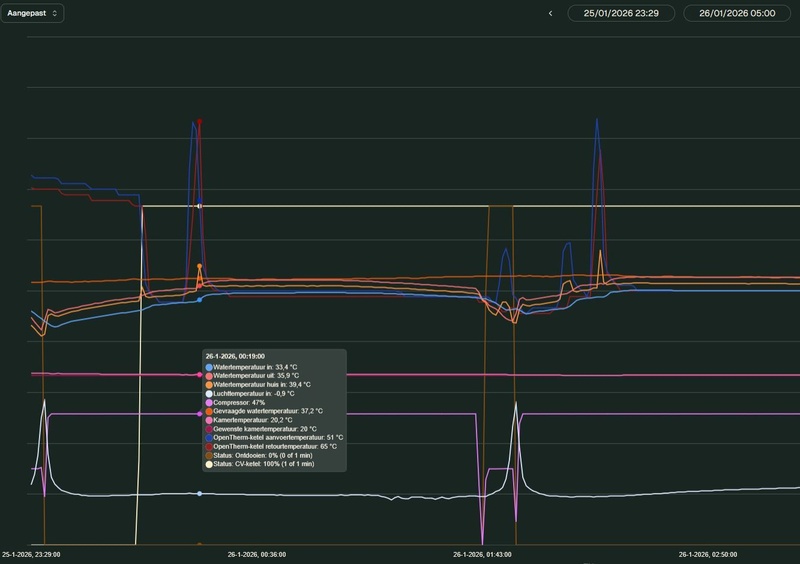The height and width of the screenshot is (564, 800).
Task: Click text Luchttemperatuur in: -0,9 °C
Action: [x=254, y=394]
